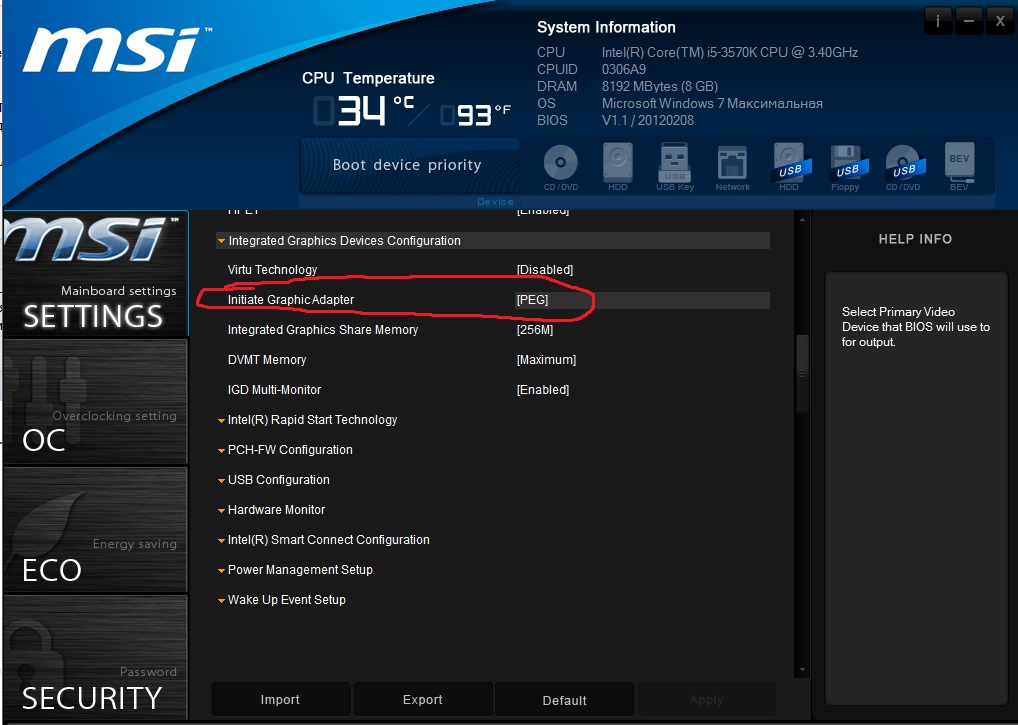This screenshot has height=725, width=1018.
Task: Click scrollbar up arrow in settings list
Action: 802,220
